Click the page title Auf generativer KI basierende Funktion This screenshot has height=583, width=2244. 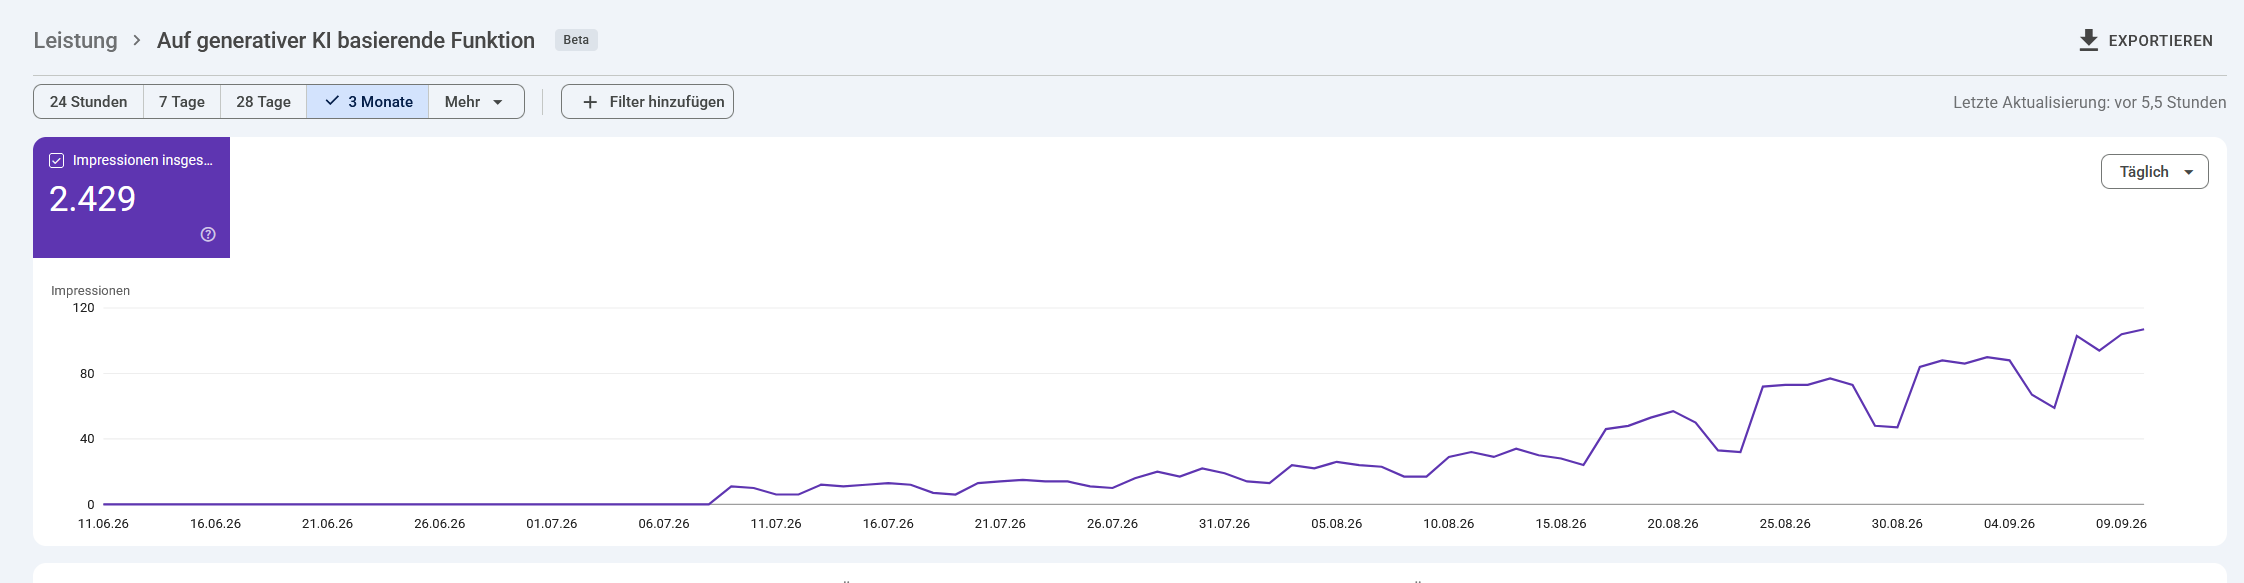(x=346, y=41)
